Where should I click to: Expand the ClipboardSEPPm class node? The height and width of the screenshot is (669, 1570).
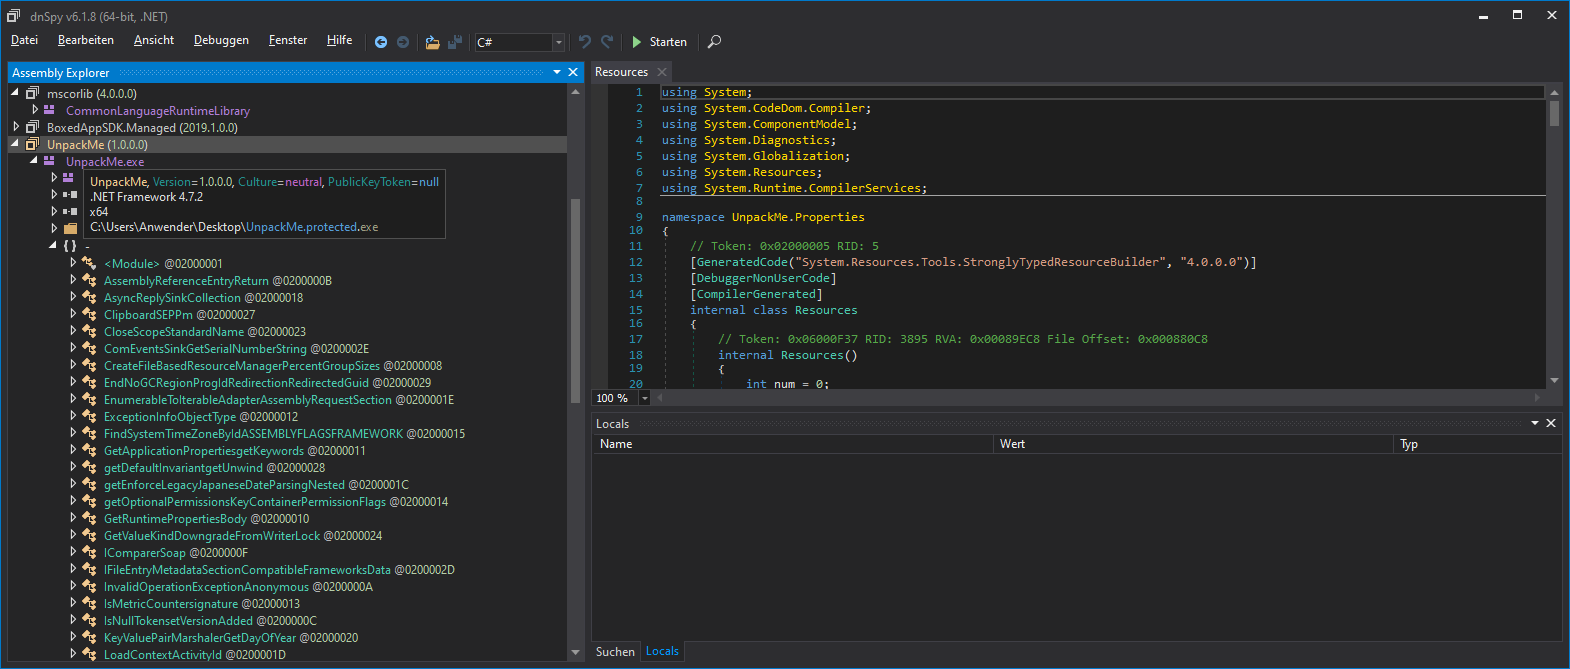[73, 314]
